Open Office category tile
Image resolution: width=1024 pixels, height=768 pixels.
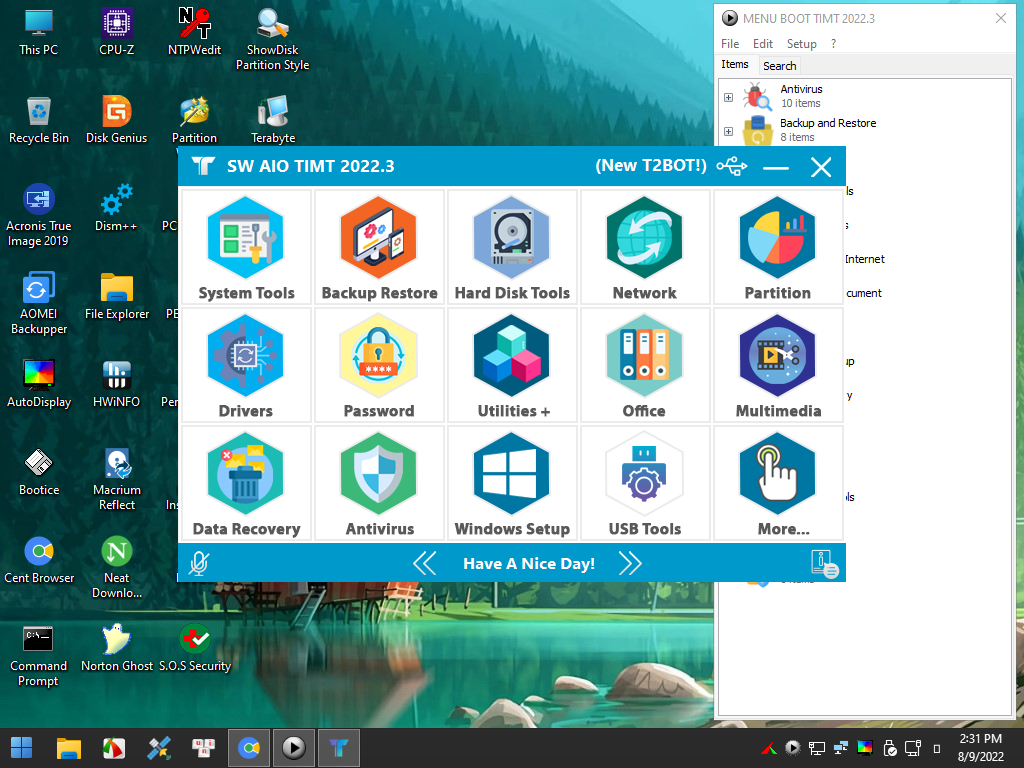pyautogui.click(x=645, y=365)
